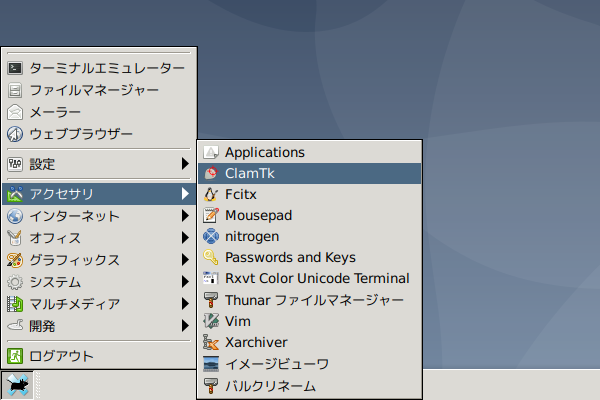Click the インターネット globe icon
This screenshot has width=600, height=400.
tap(15, 216)
